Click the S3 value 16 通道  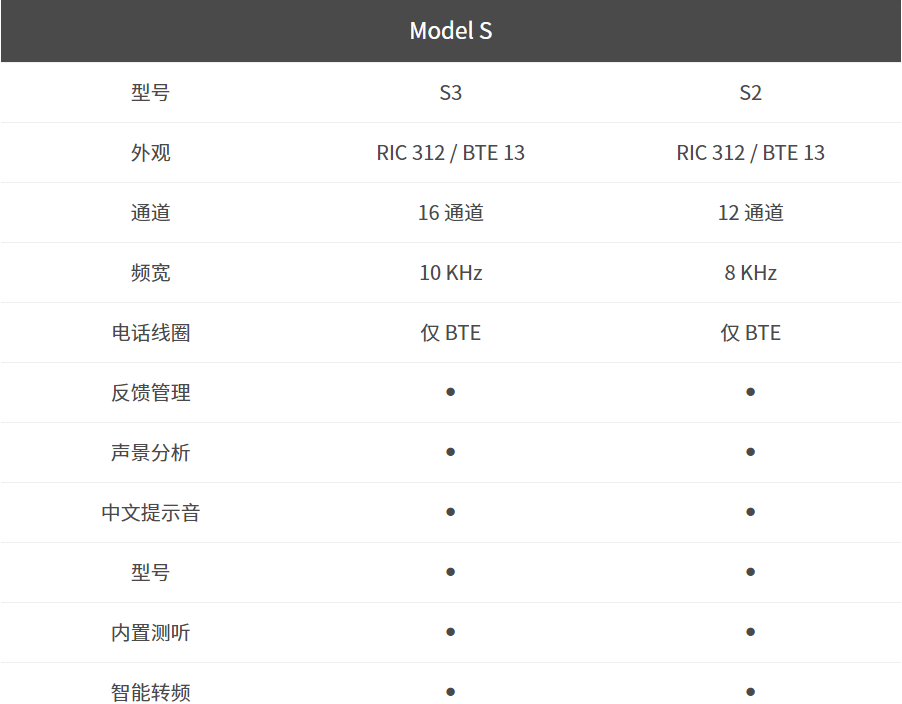(451, 213)
